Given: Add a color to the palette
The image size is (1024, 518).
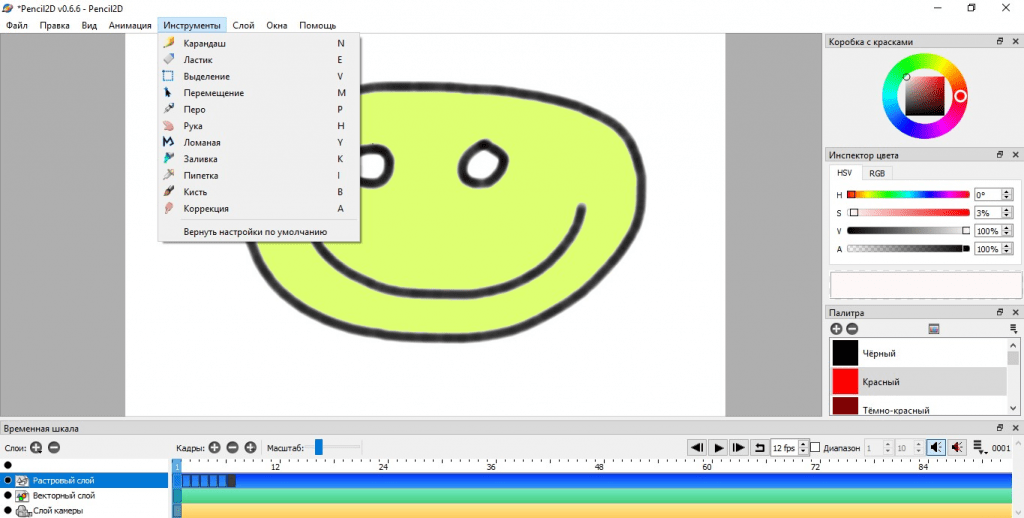Looking at the screenshot, I should tap(836, 329).
